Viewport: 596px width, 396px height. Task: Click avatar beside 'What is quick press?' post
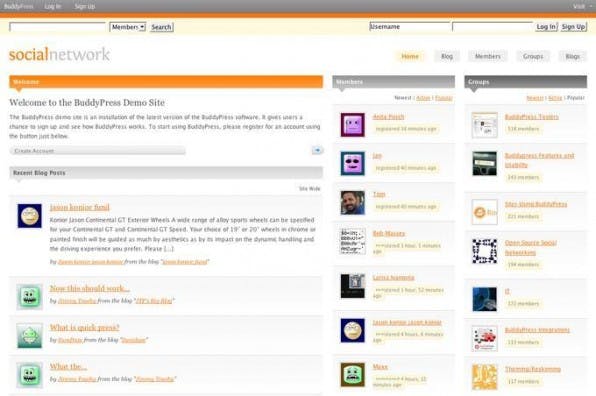tap(30, 336)
